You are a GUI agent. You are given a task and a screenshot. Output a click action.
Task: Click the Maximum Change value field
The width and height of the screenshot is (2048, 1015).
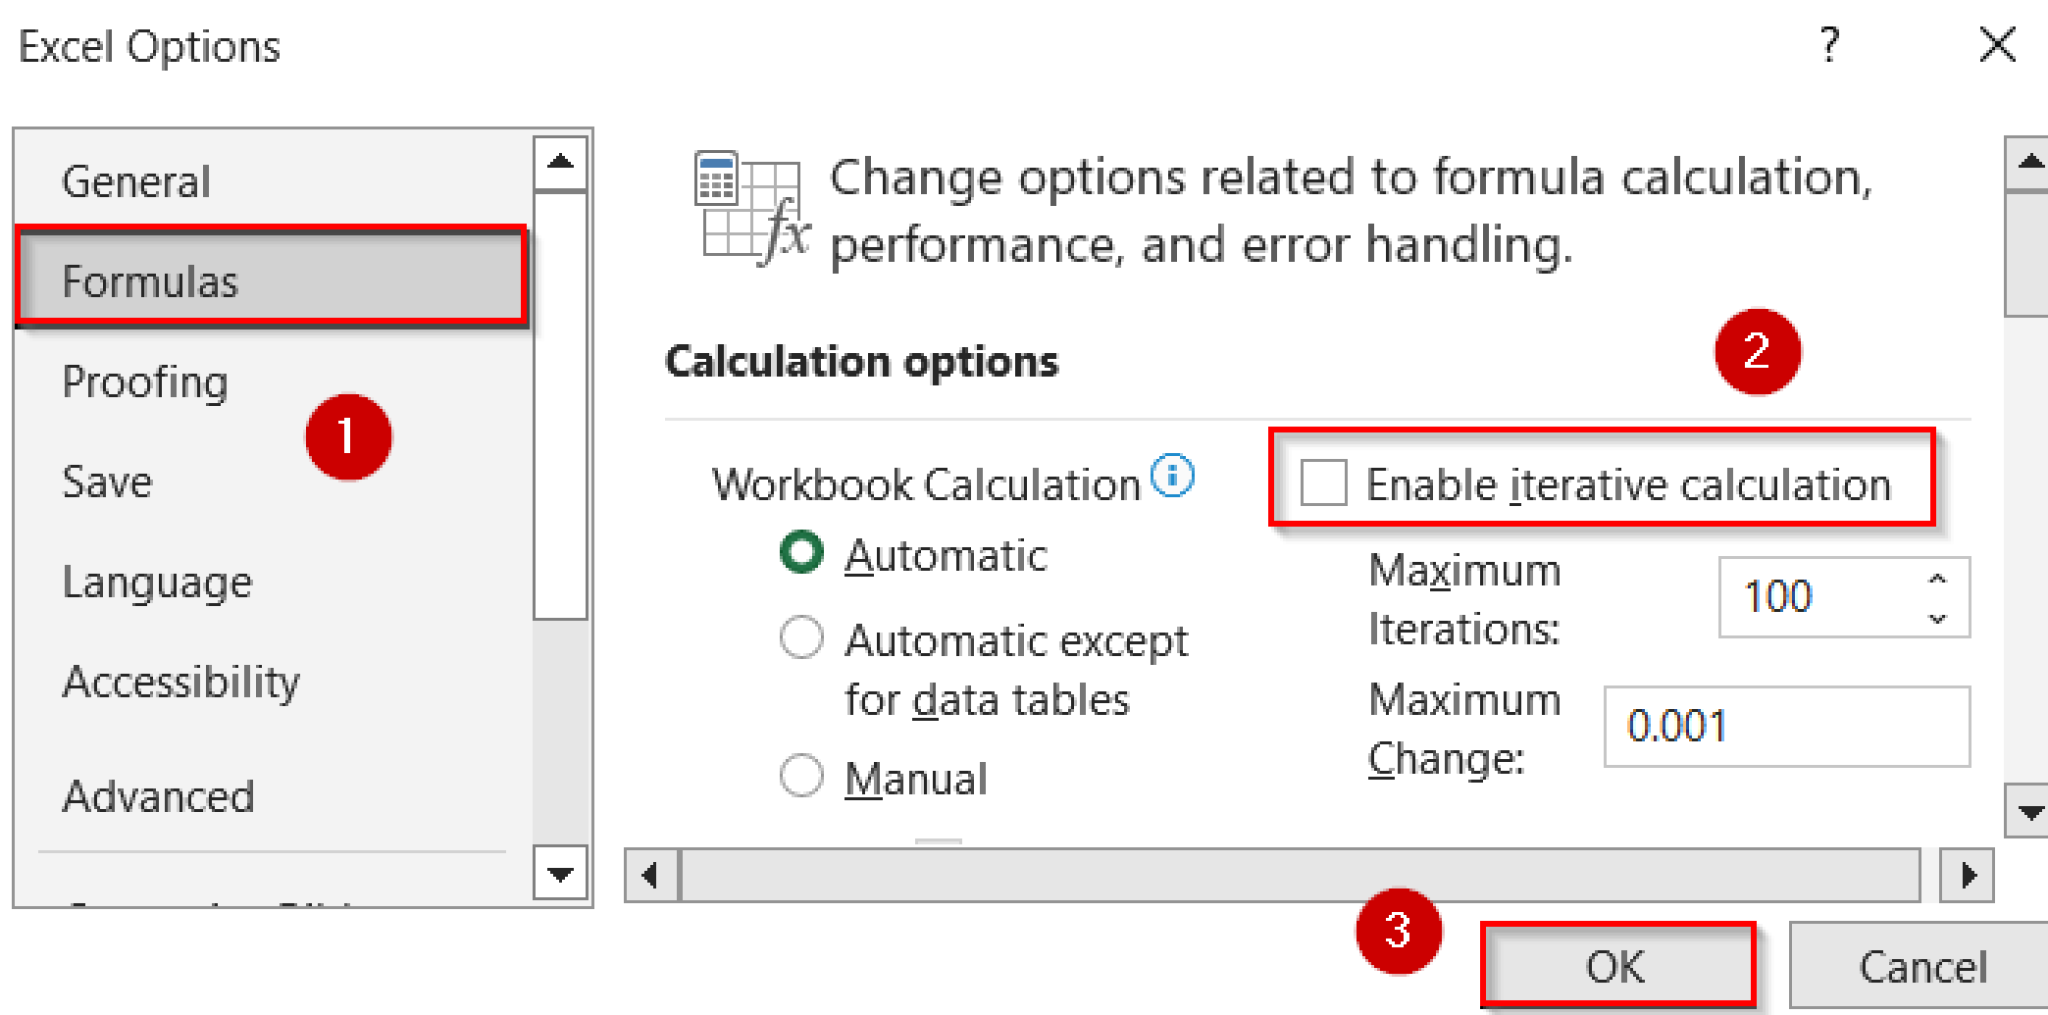pos(1785,726)
